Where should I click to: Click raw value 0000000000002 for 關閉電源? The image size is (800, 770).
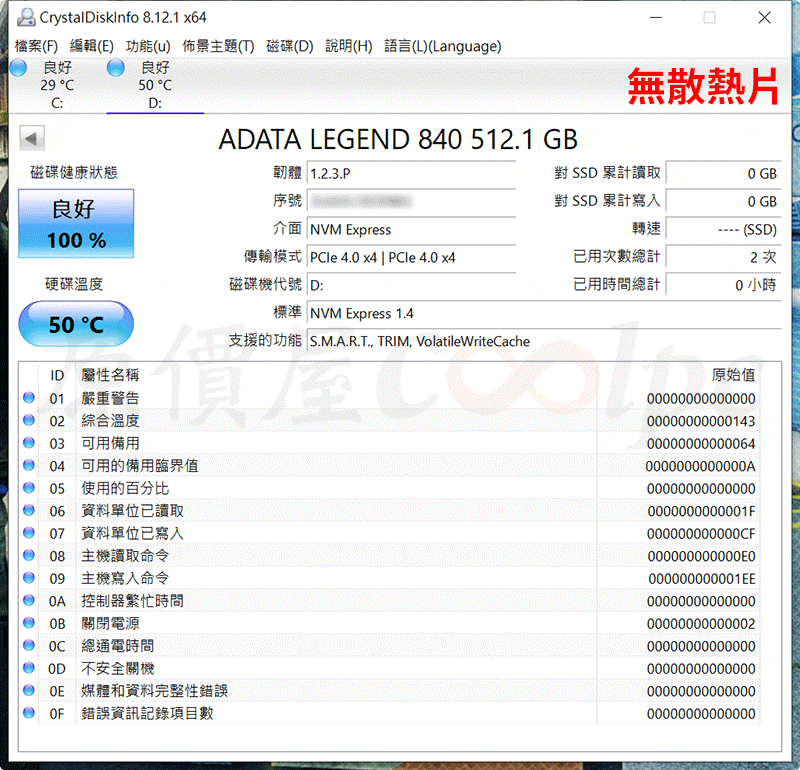(701, 624)
